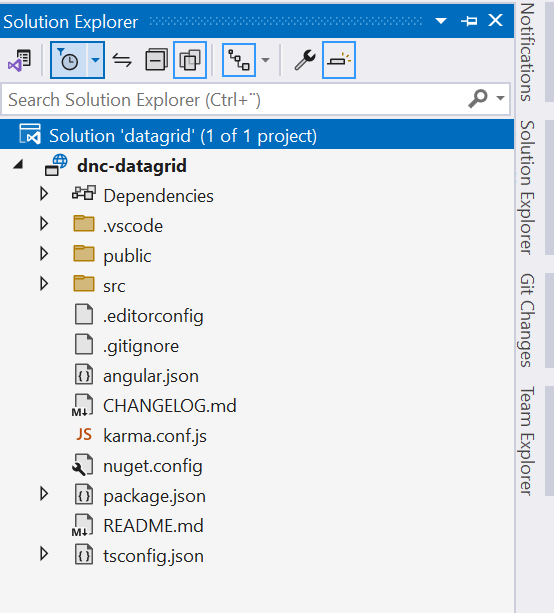Screen dimensions: 554x613
Task: Click the file icon of .editorconfig
Action: tap(84, 314)
